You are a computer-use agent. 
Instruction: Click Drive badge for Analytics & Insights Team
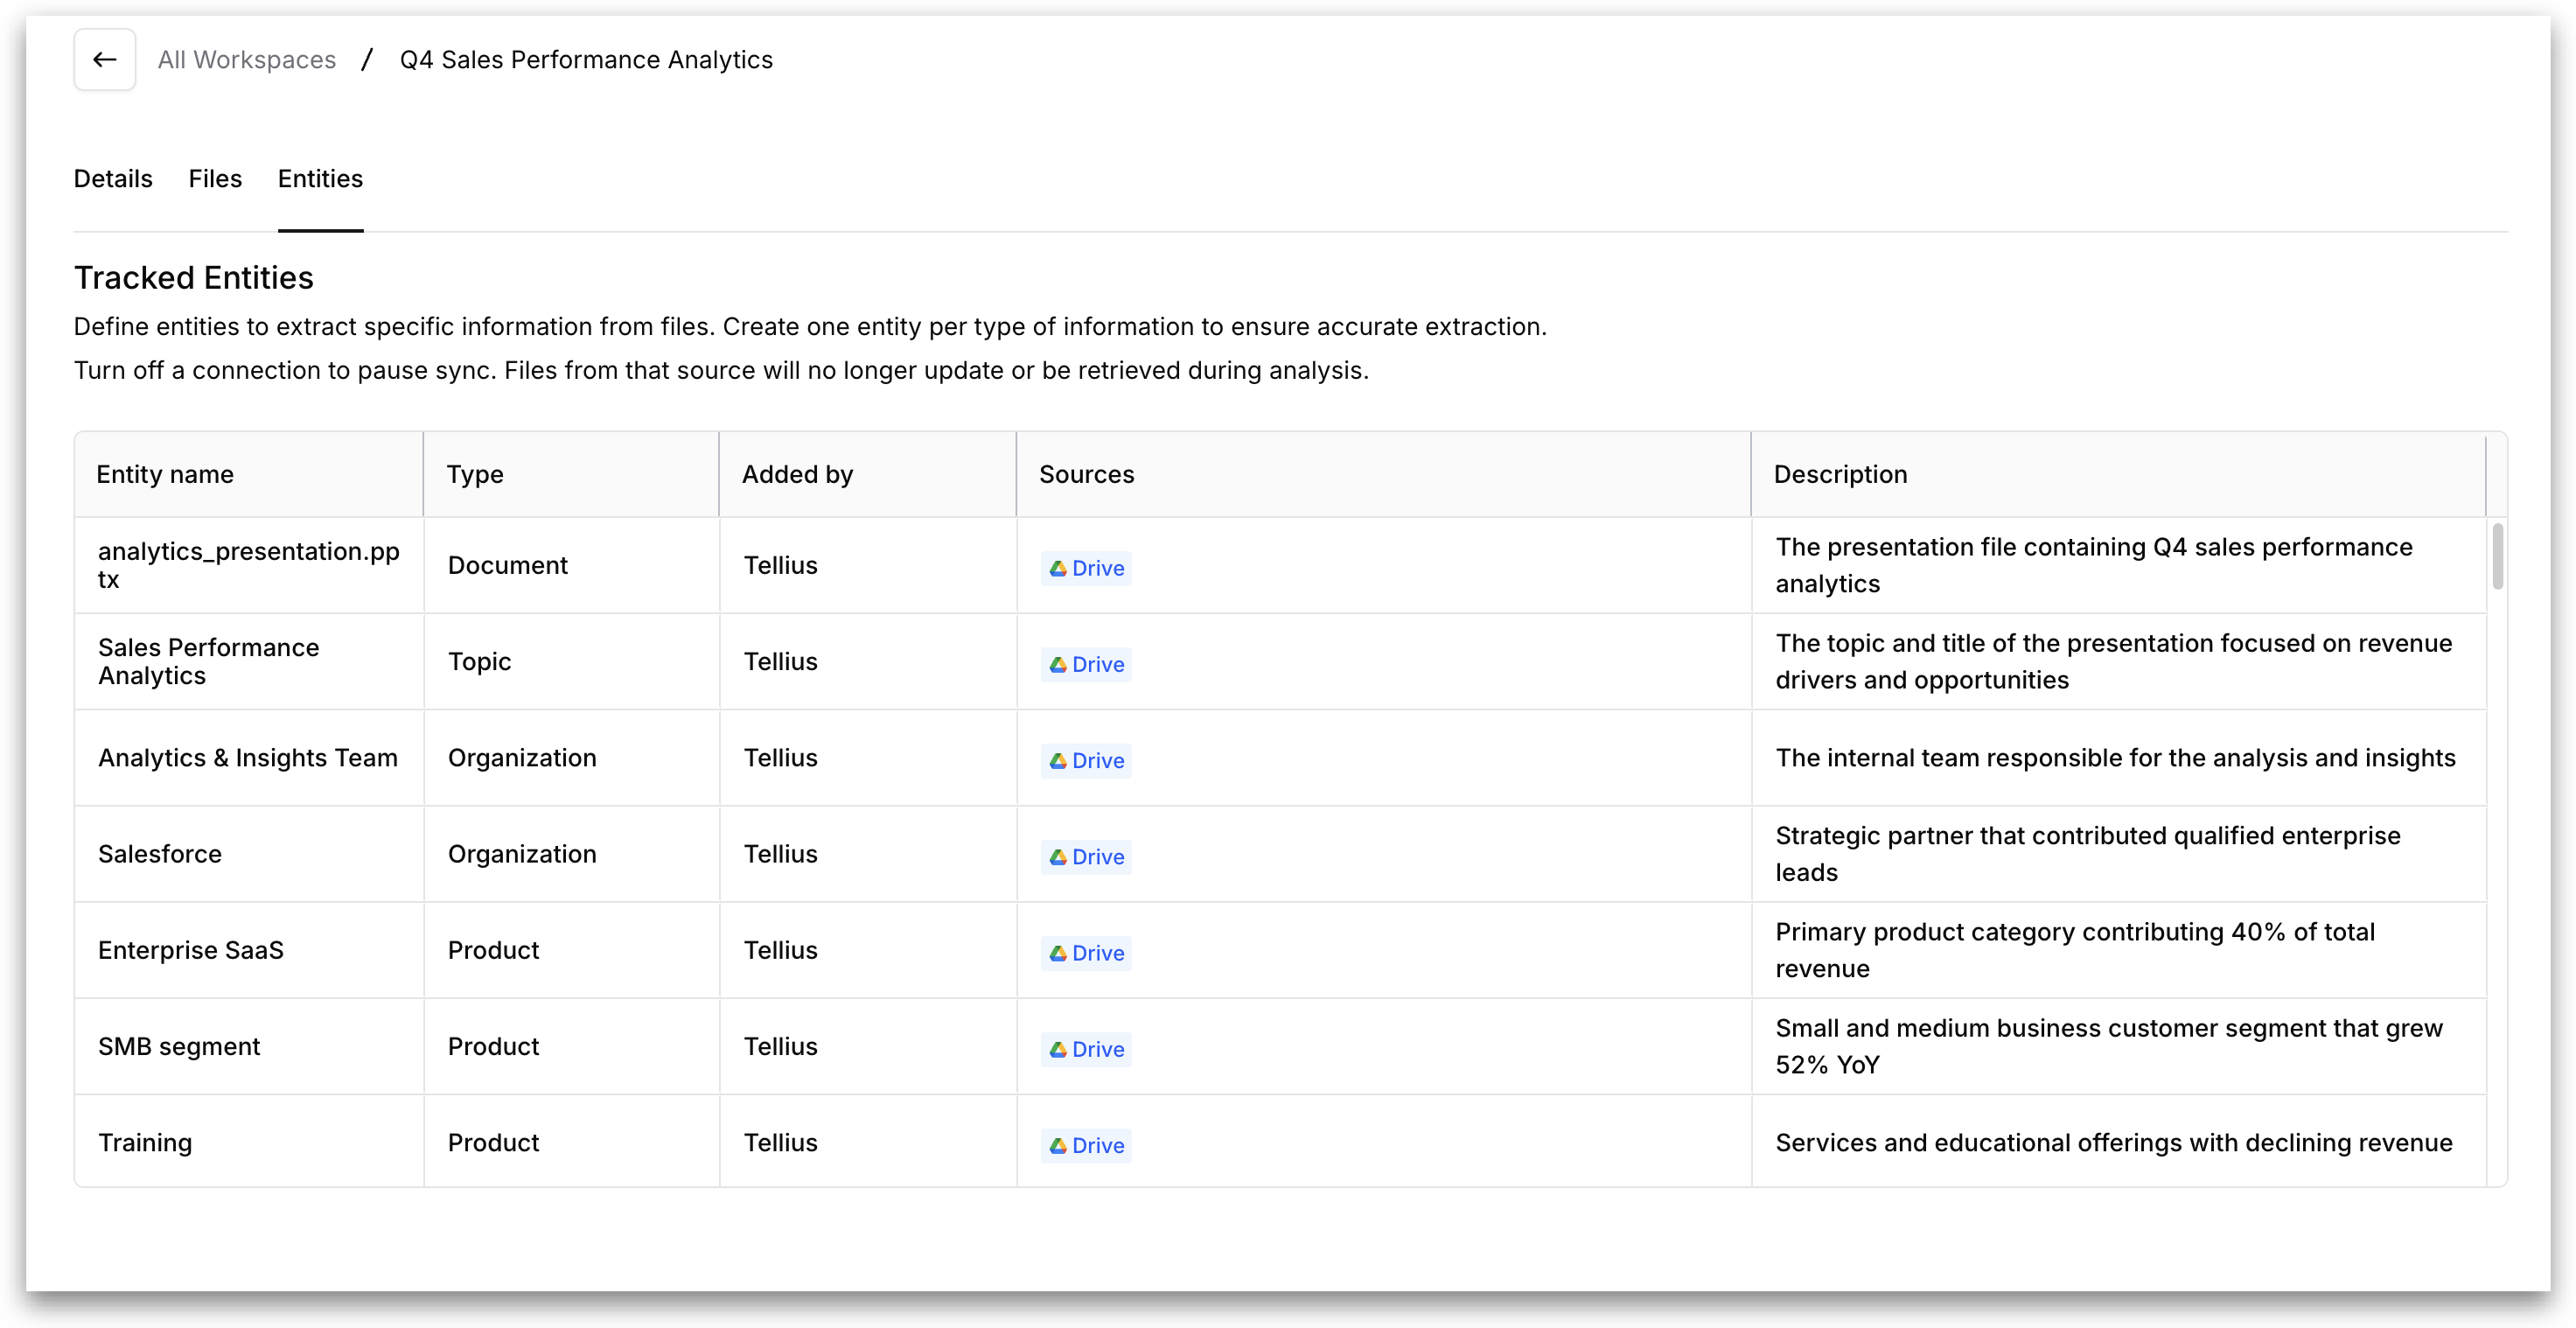point(1086,760)
